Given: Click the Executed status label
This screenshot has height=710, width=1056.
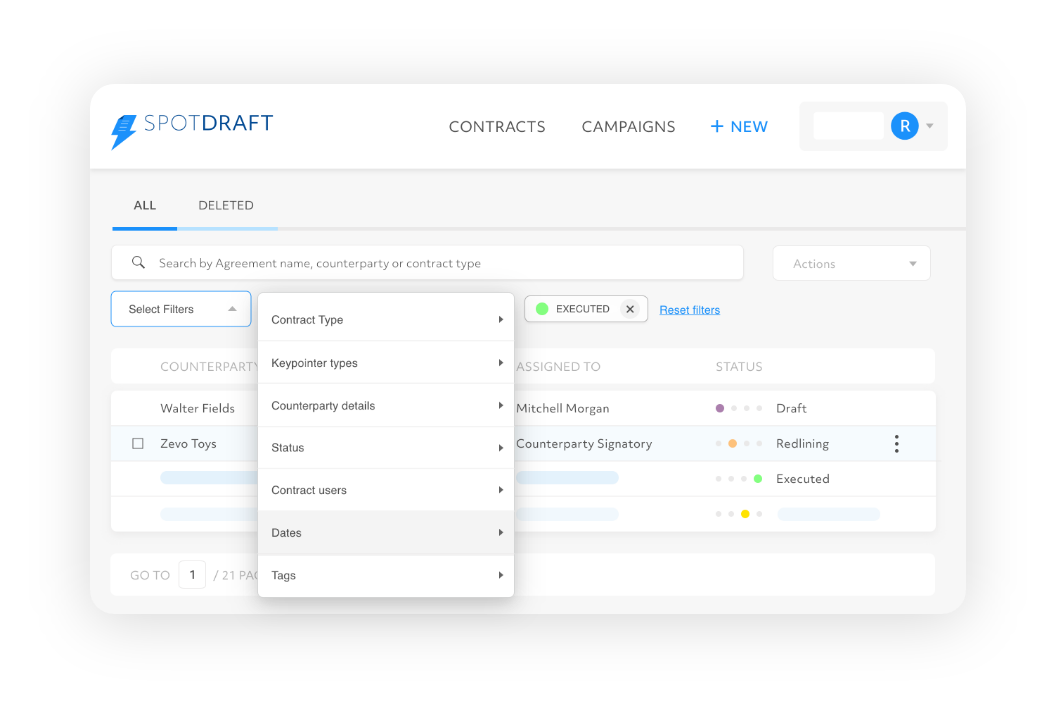Looking at the screenshot, I should click(803, 479).
